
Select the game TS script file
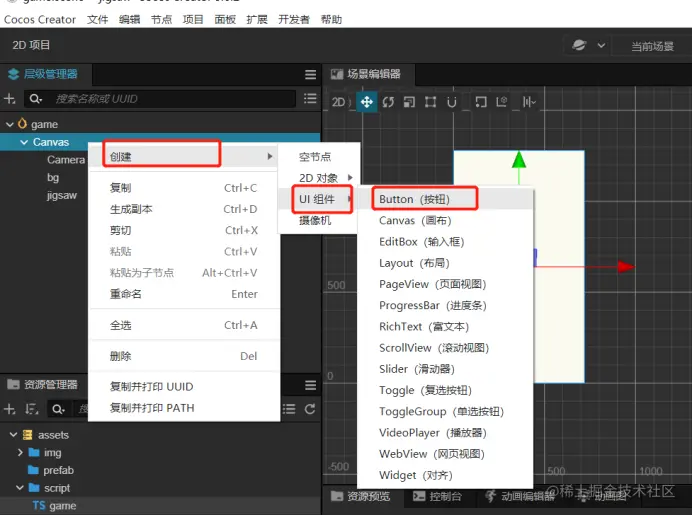tap(54, 505)
